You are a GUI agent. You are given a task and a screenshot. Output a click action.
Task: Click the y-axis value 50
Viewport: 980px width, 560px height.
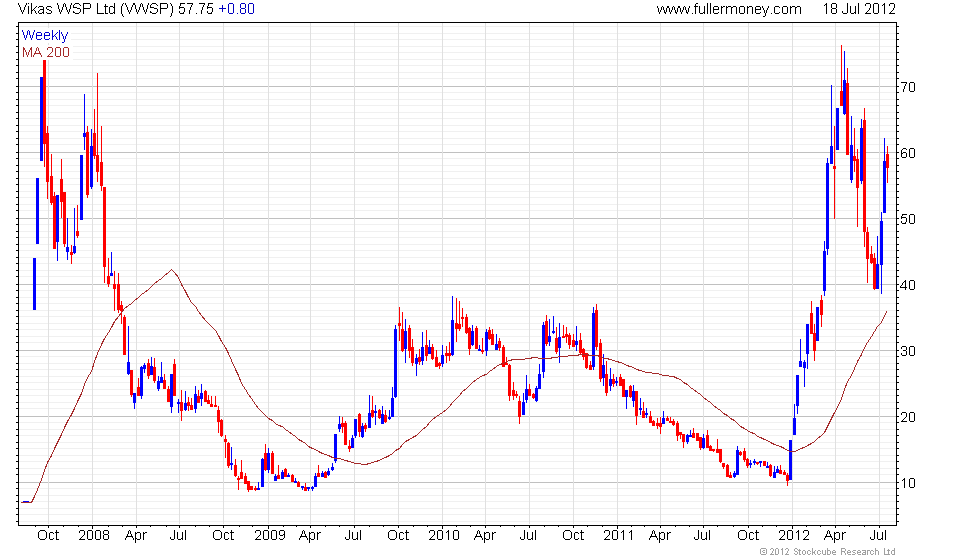click(x=908, y=219)
